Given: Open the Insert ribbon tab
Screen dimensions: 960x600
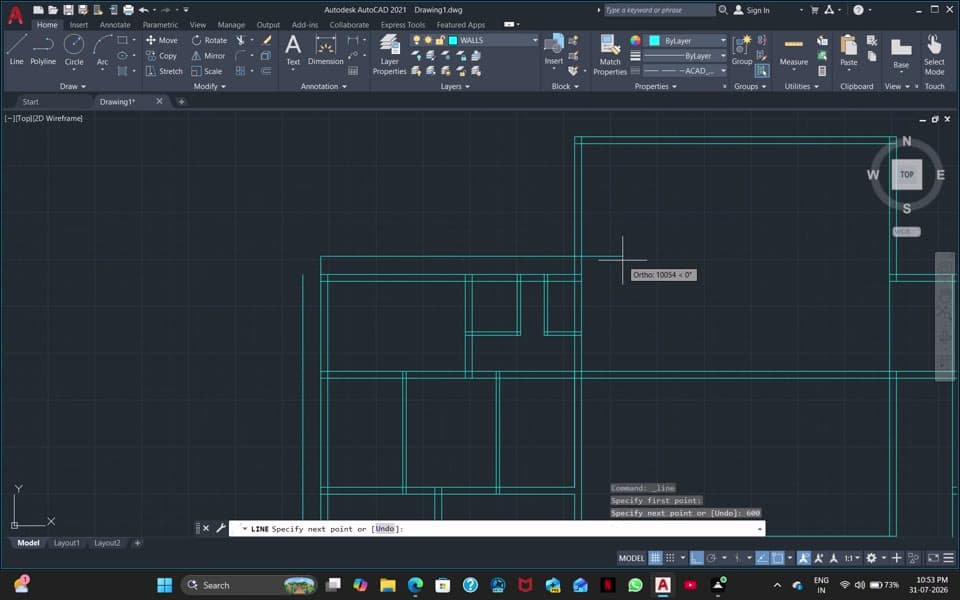Looking at the screenshot, I should pyautogui.click(x=78, y=24).
